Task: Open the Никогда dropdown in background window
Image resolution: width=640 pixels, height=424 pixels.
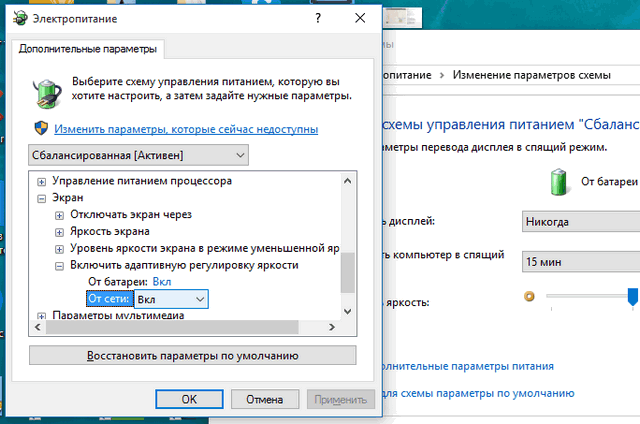Action: pos(581,222)
